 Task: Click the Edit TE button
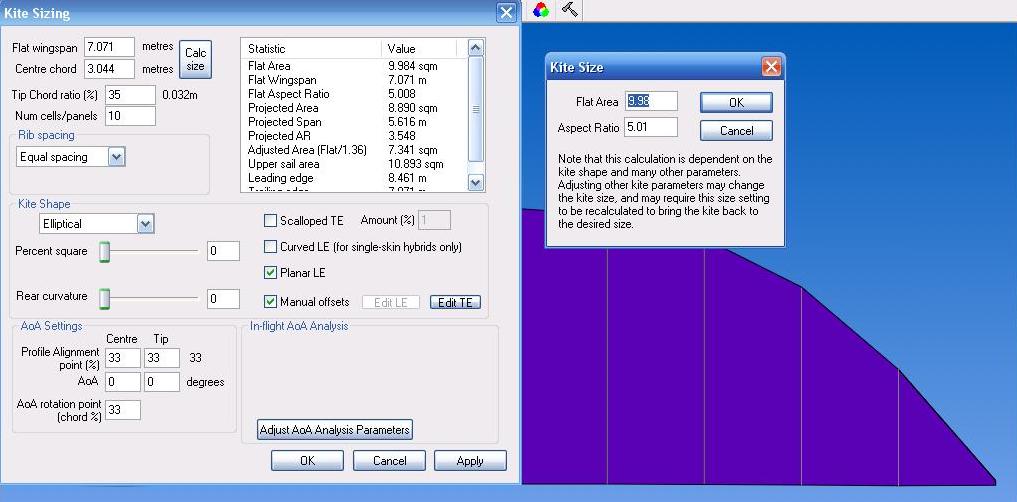point(455,302)
